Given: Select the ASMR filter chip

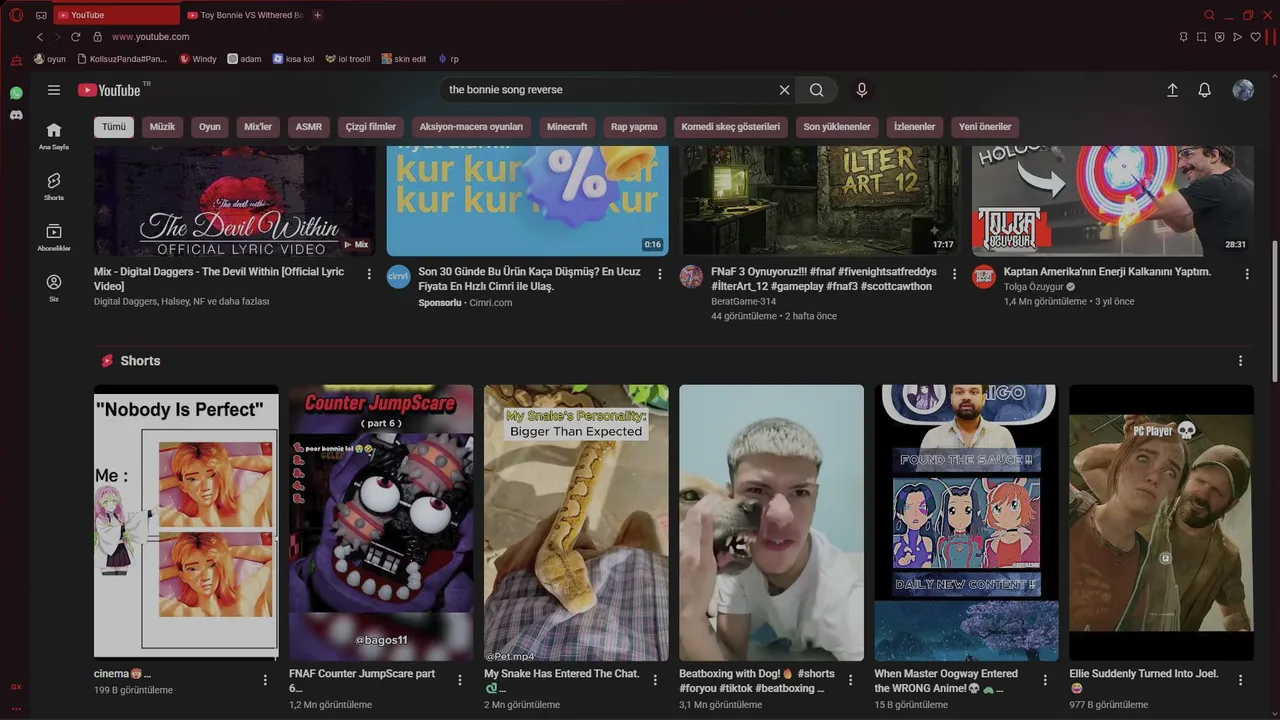Looking at the screenshot, I should (x=309, y=127).
